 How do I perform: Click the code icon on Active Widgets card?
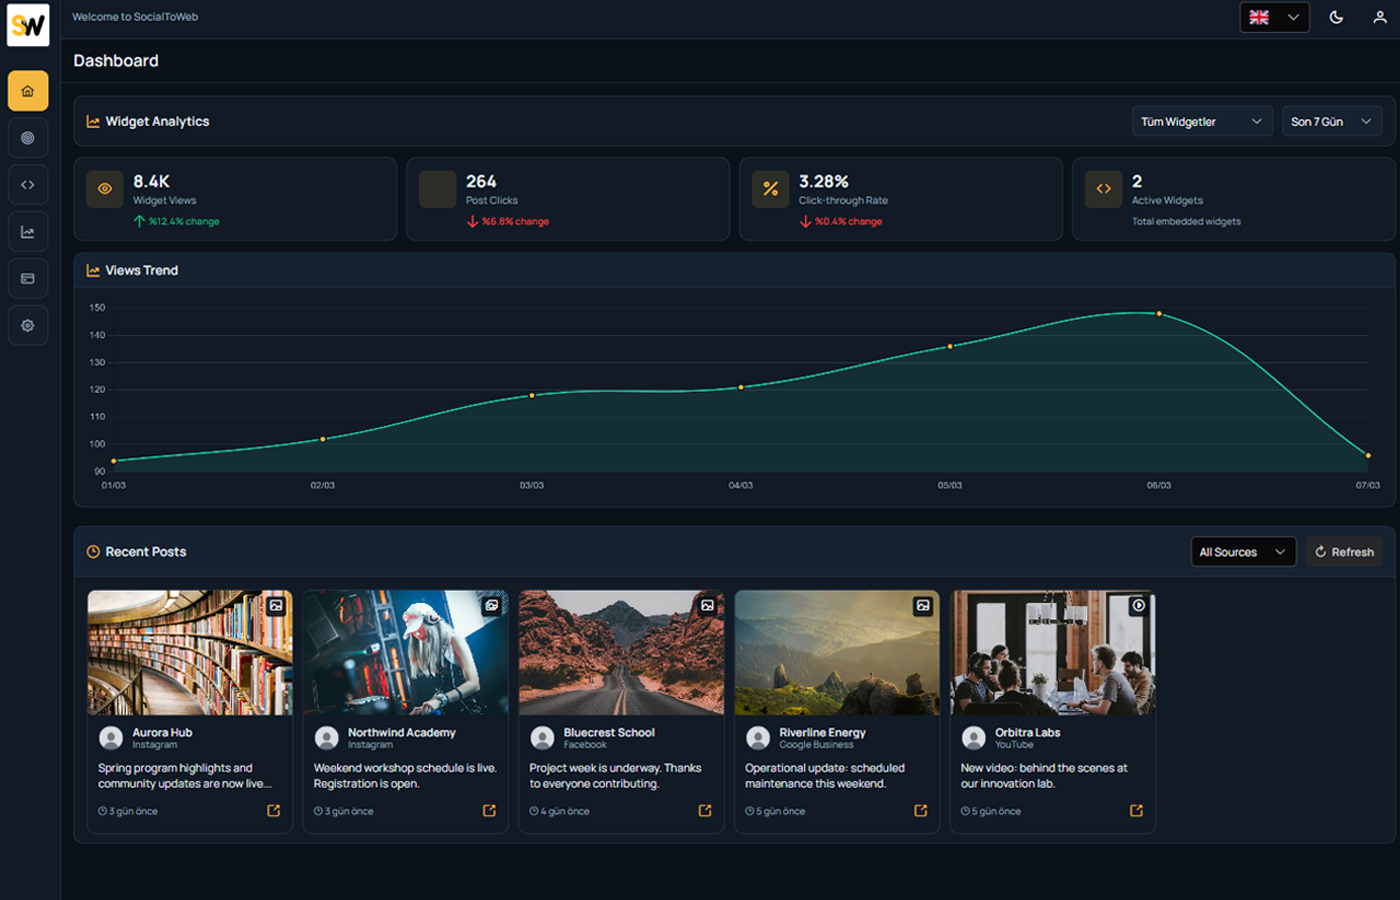coord(1104,189)
